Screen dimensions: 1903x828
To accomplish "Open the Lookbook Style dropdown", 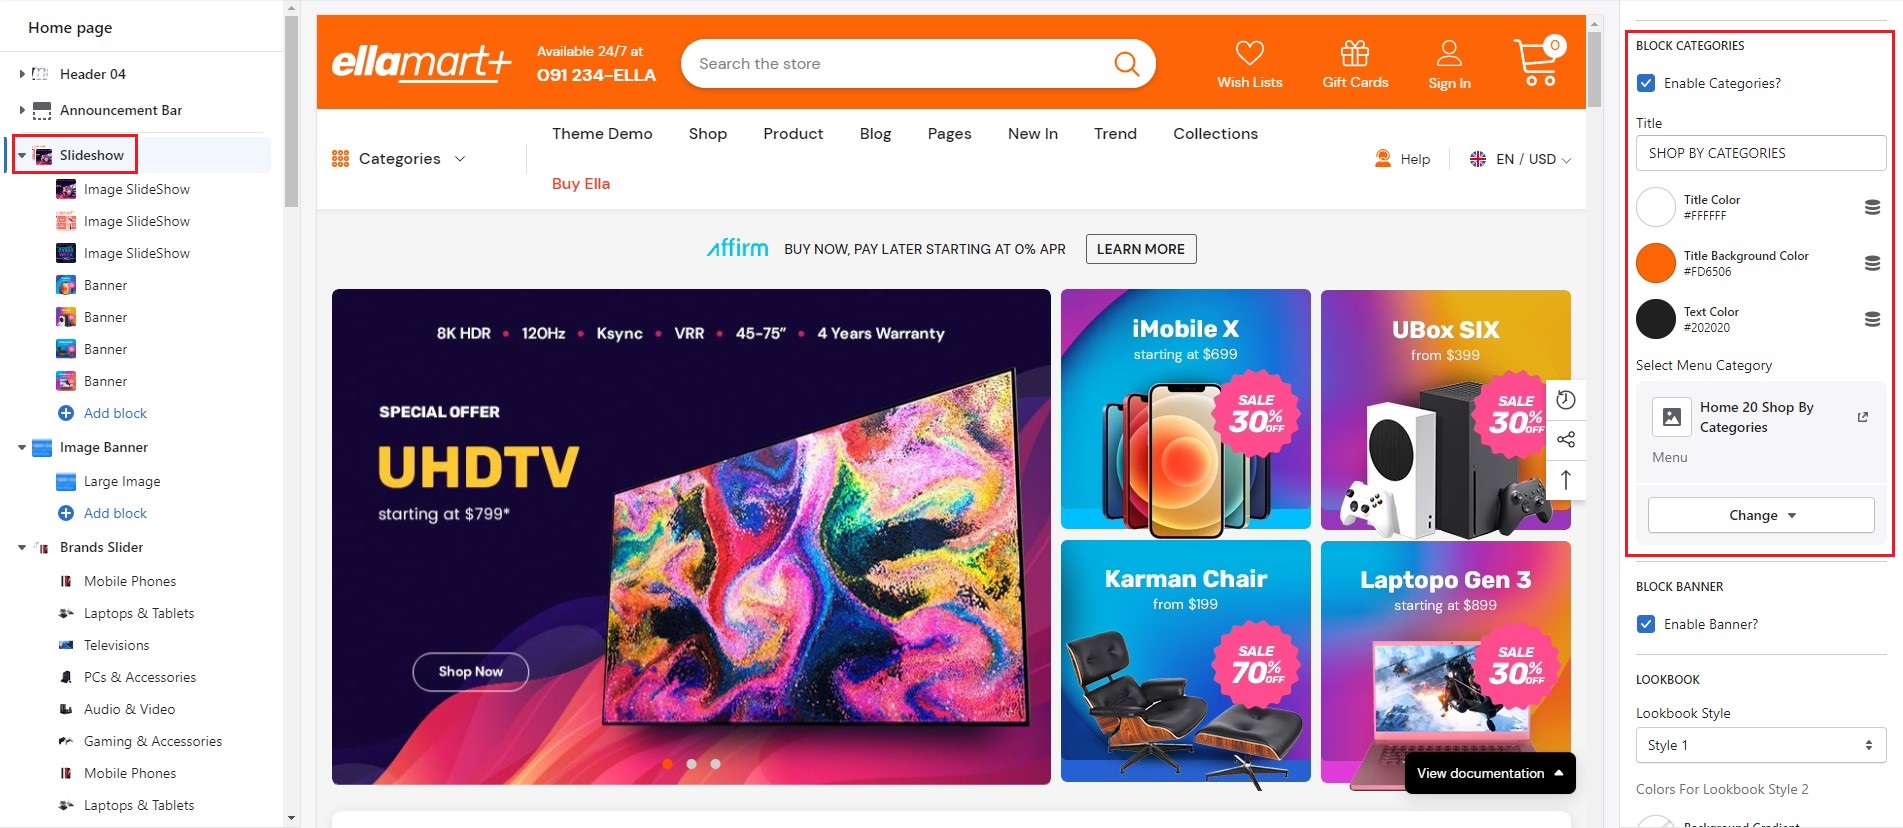I will (1761, 745).
